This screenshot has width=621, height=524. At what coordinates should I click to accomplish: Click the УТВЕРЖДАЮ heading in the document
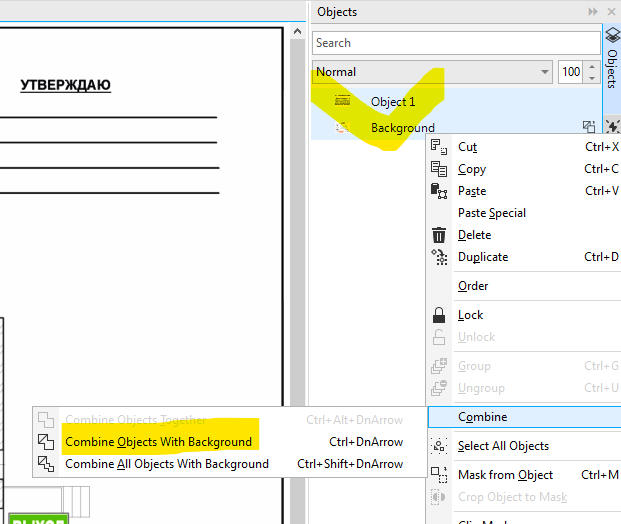point(65,85)
